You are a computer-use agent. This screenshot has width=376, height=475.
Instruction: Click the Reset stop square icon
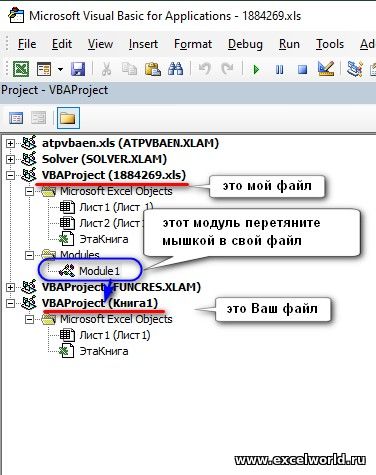[302, 69]
